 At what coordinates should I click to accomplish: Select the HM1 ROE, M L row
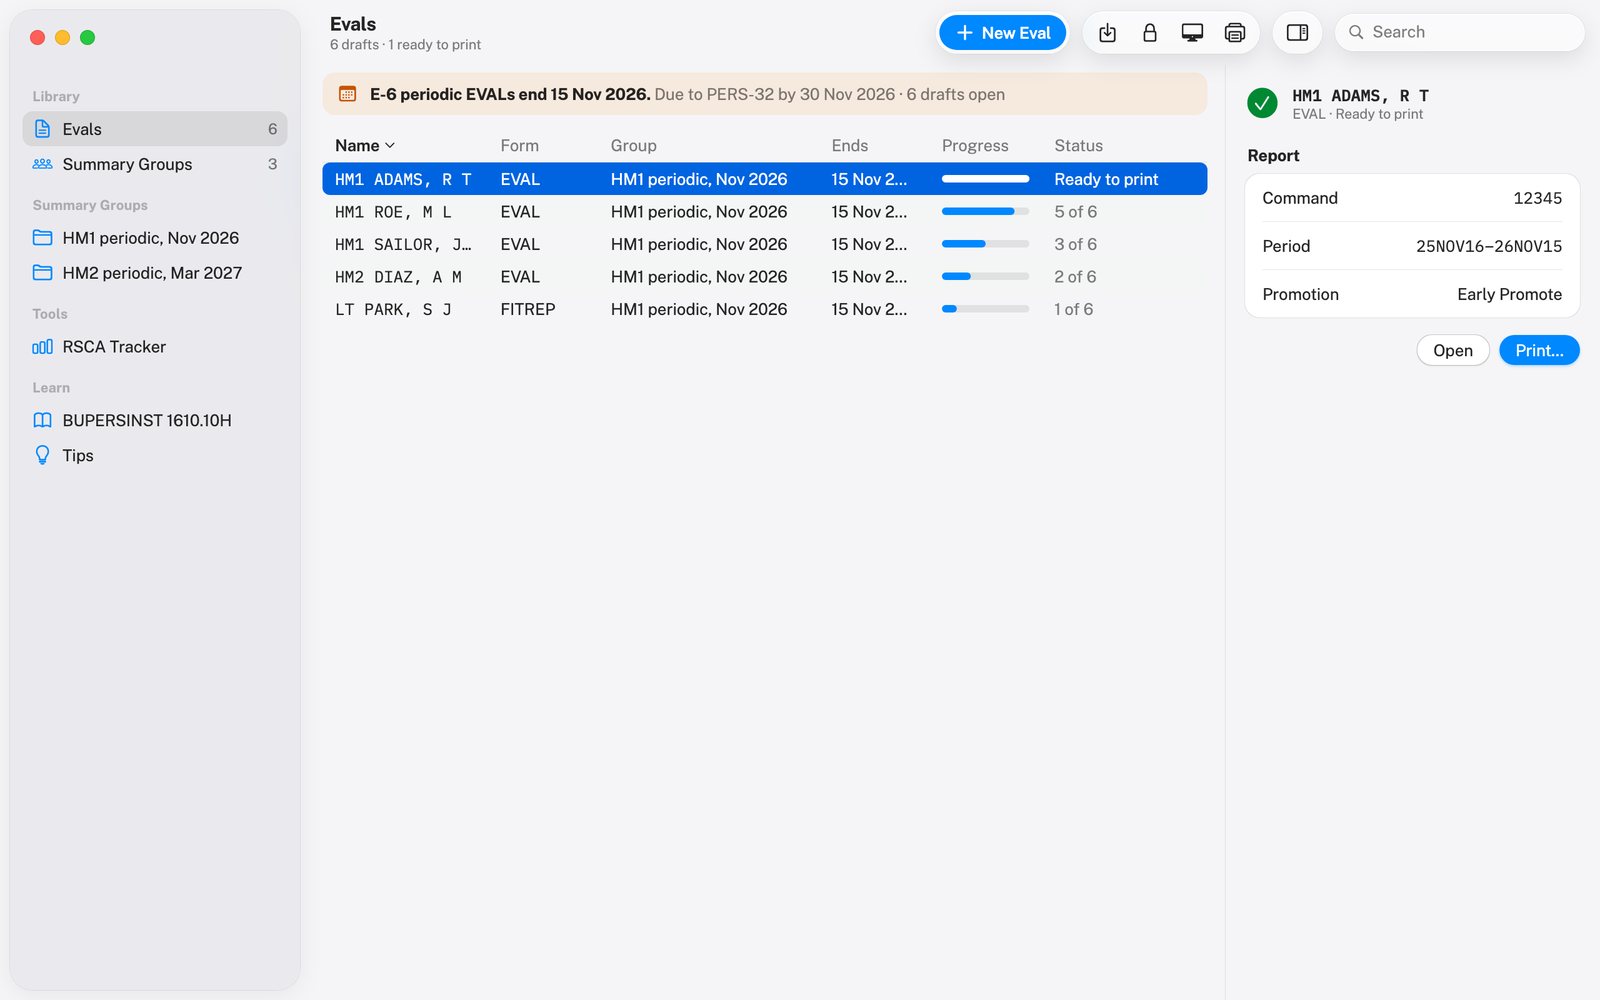pyautogui.click(x=764, y=212)
